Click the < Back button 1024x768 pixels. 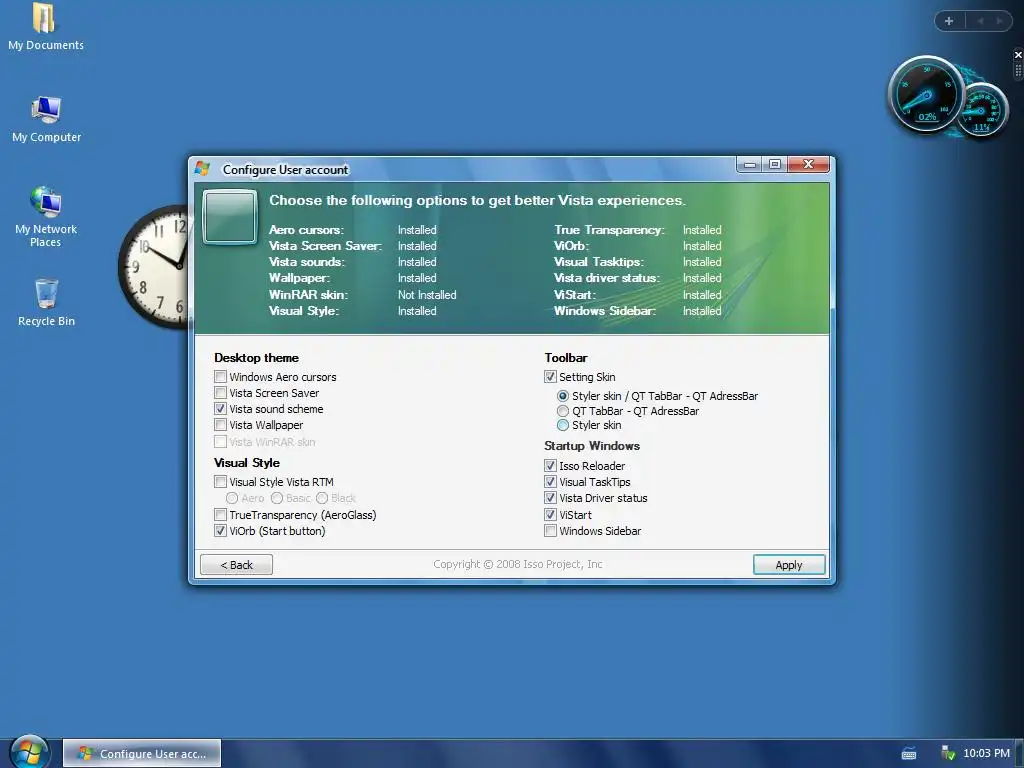point(236,565)
